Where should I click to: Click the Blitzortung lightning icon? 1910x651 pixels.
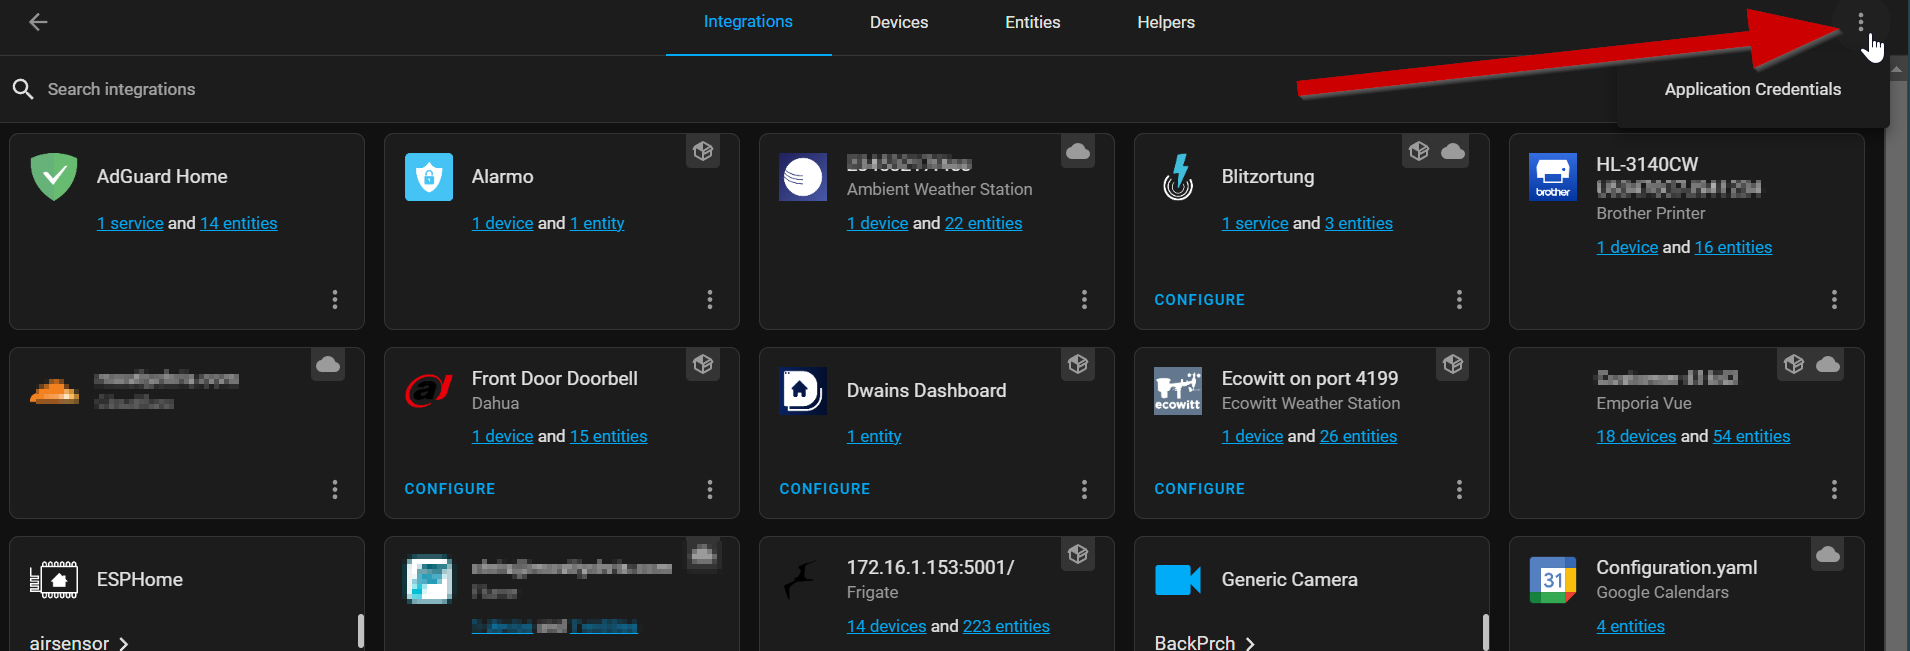click(x=1179, y=177)
